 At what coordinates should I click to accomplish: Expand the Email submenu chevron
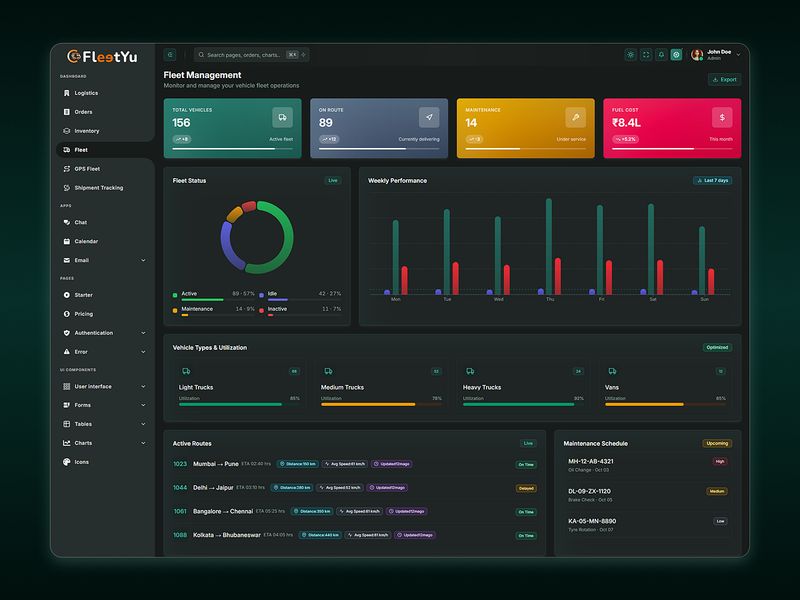tap(143, 260)
